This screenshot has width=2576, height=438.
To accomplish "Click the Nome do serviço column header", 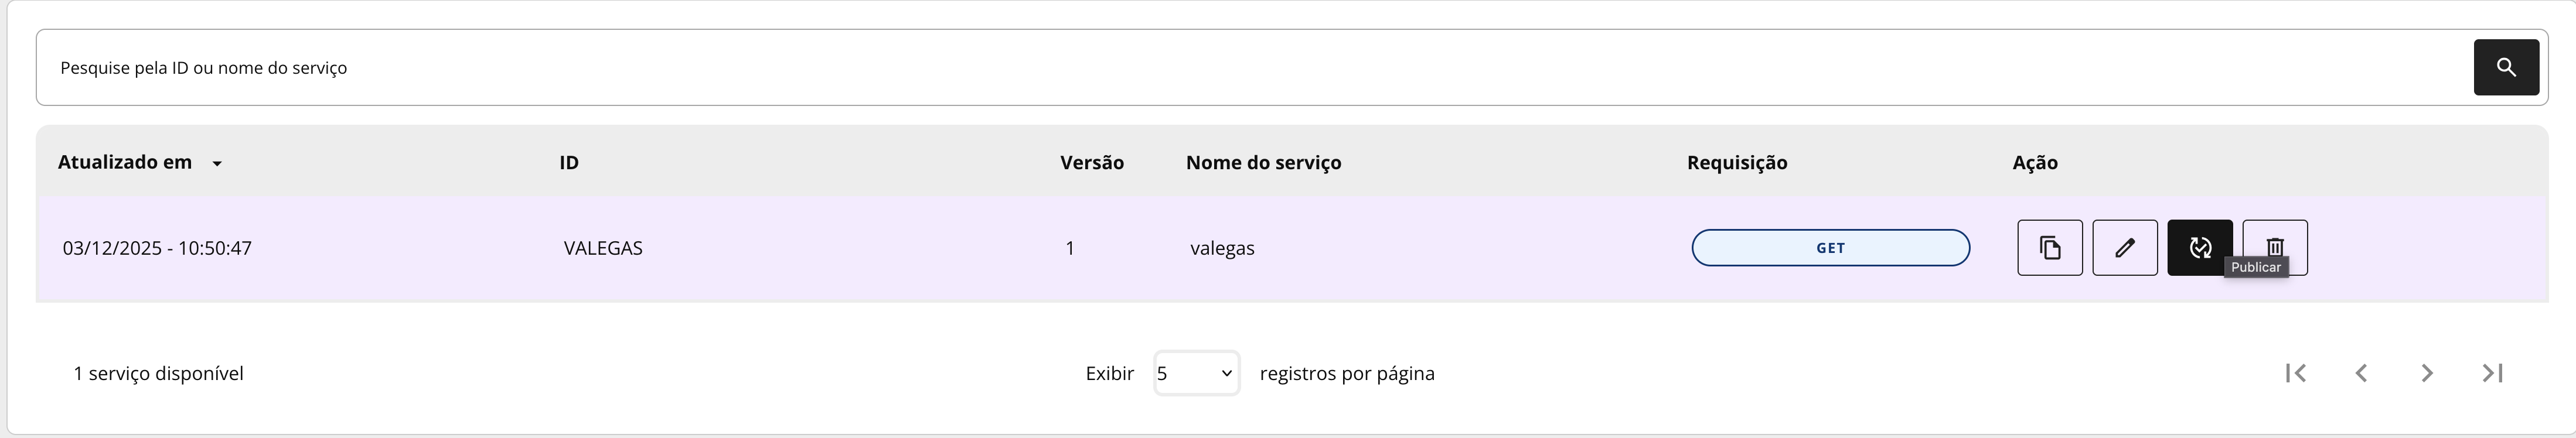I will click(x=1263, y=162).
